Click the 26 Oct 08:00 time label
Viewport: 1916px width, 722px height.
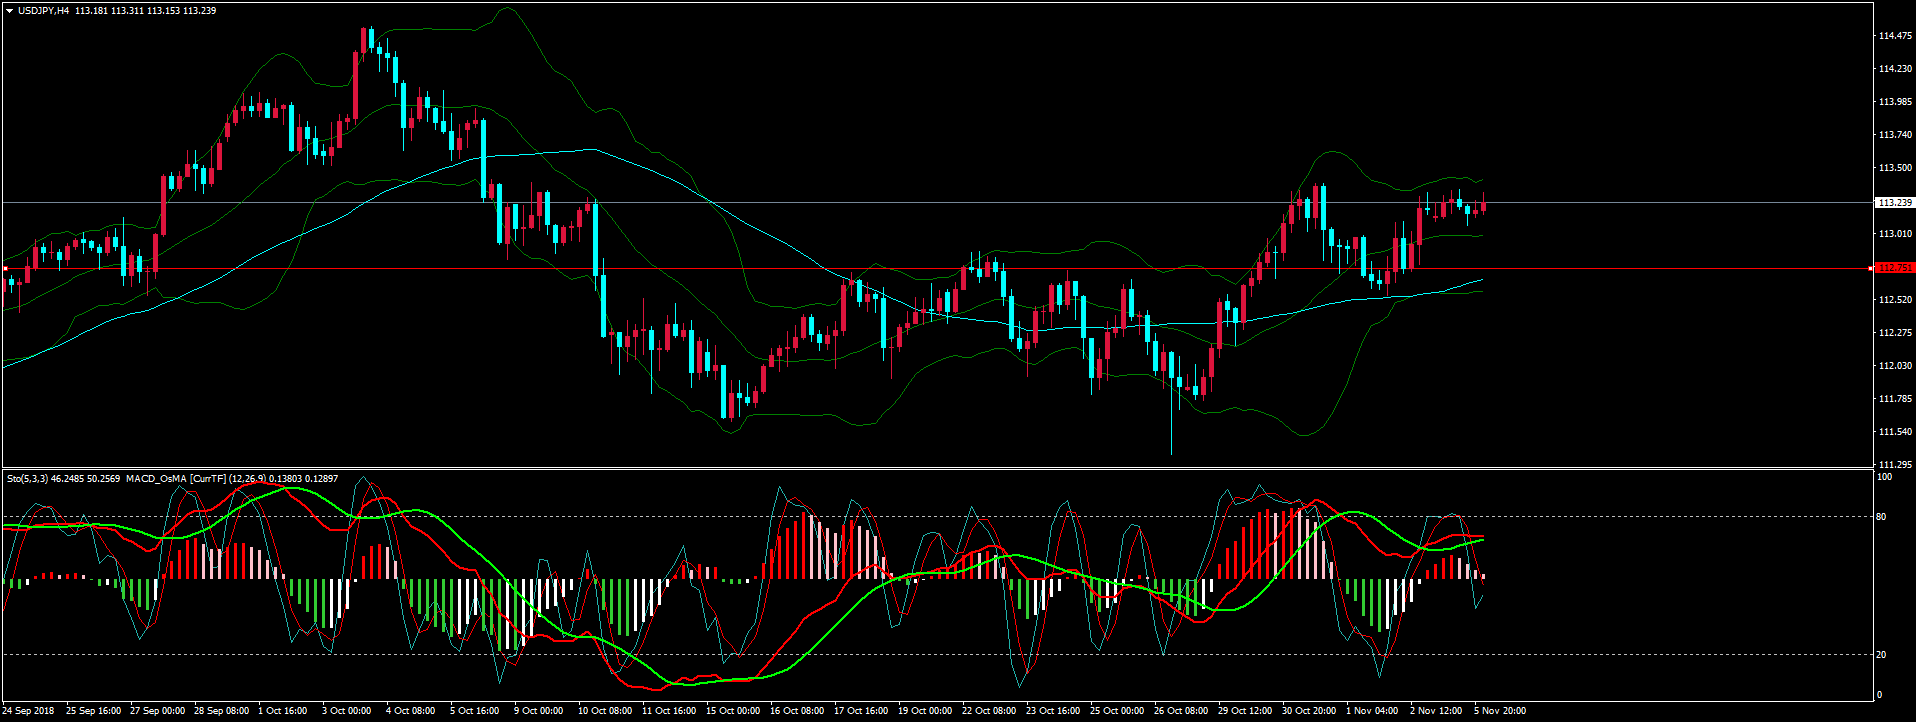1181,711
